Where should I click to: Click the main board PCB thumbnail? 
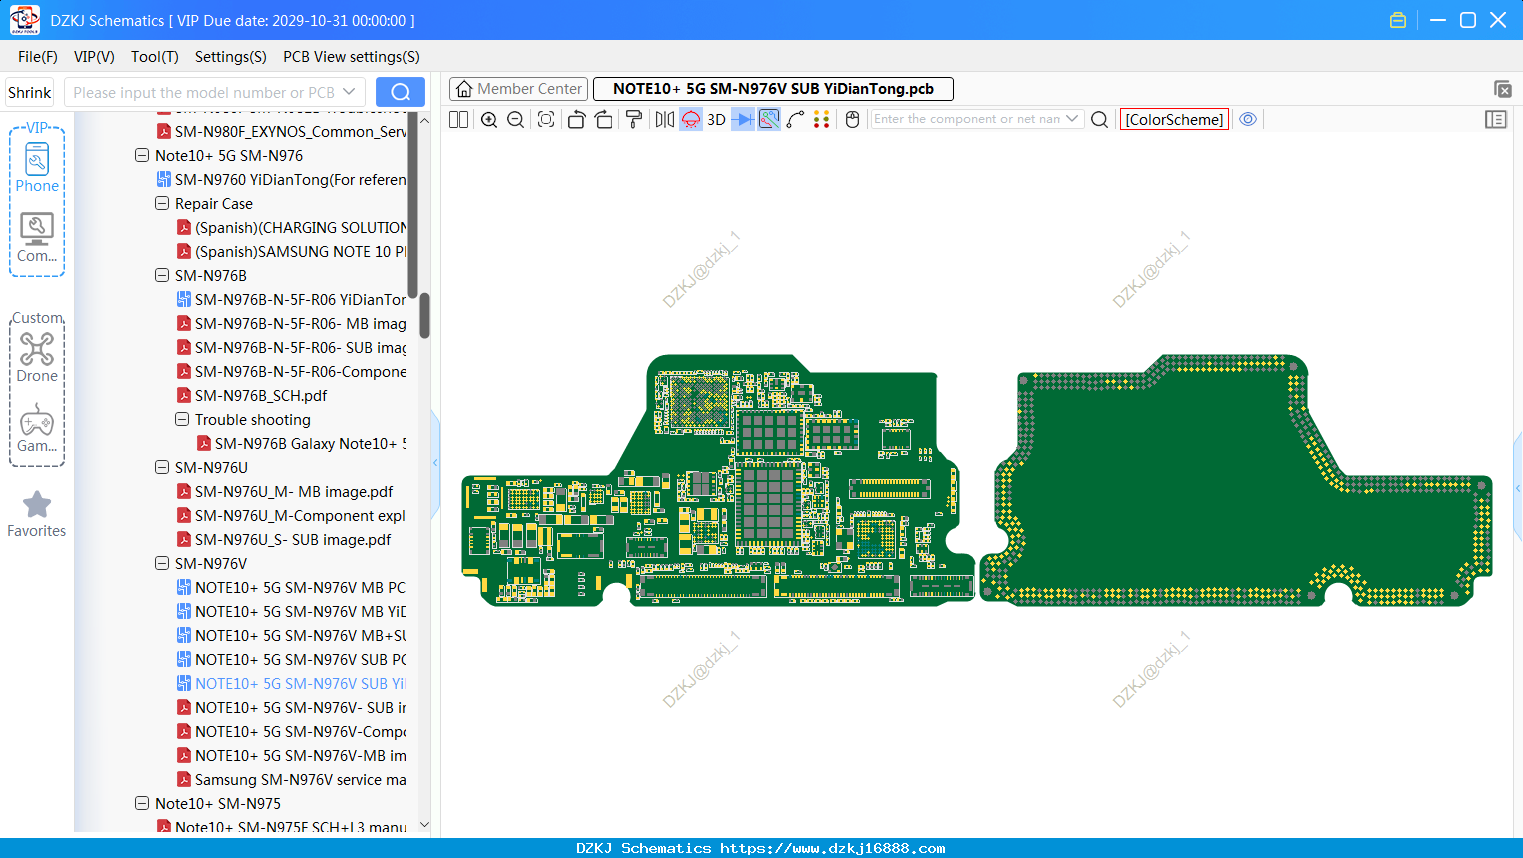pyautogui.click(x=718, y=481)
